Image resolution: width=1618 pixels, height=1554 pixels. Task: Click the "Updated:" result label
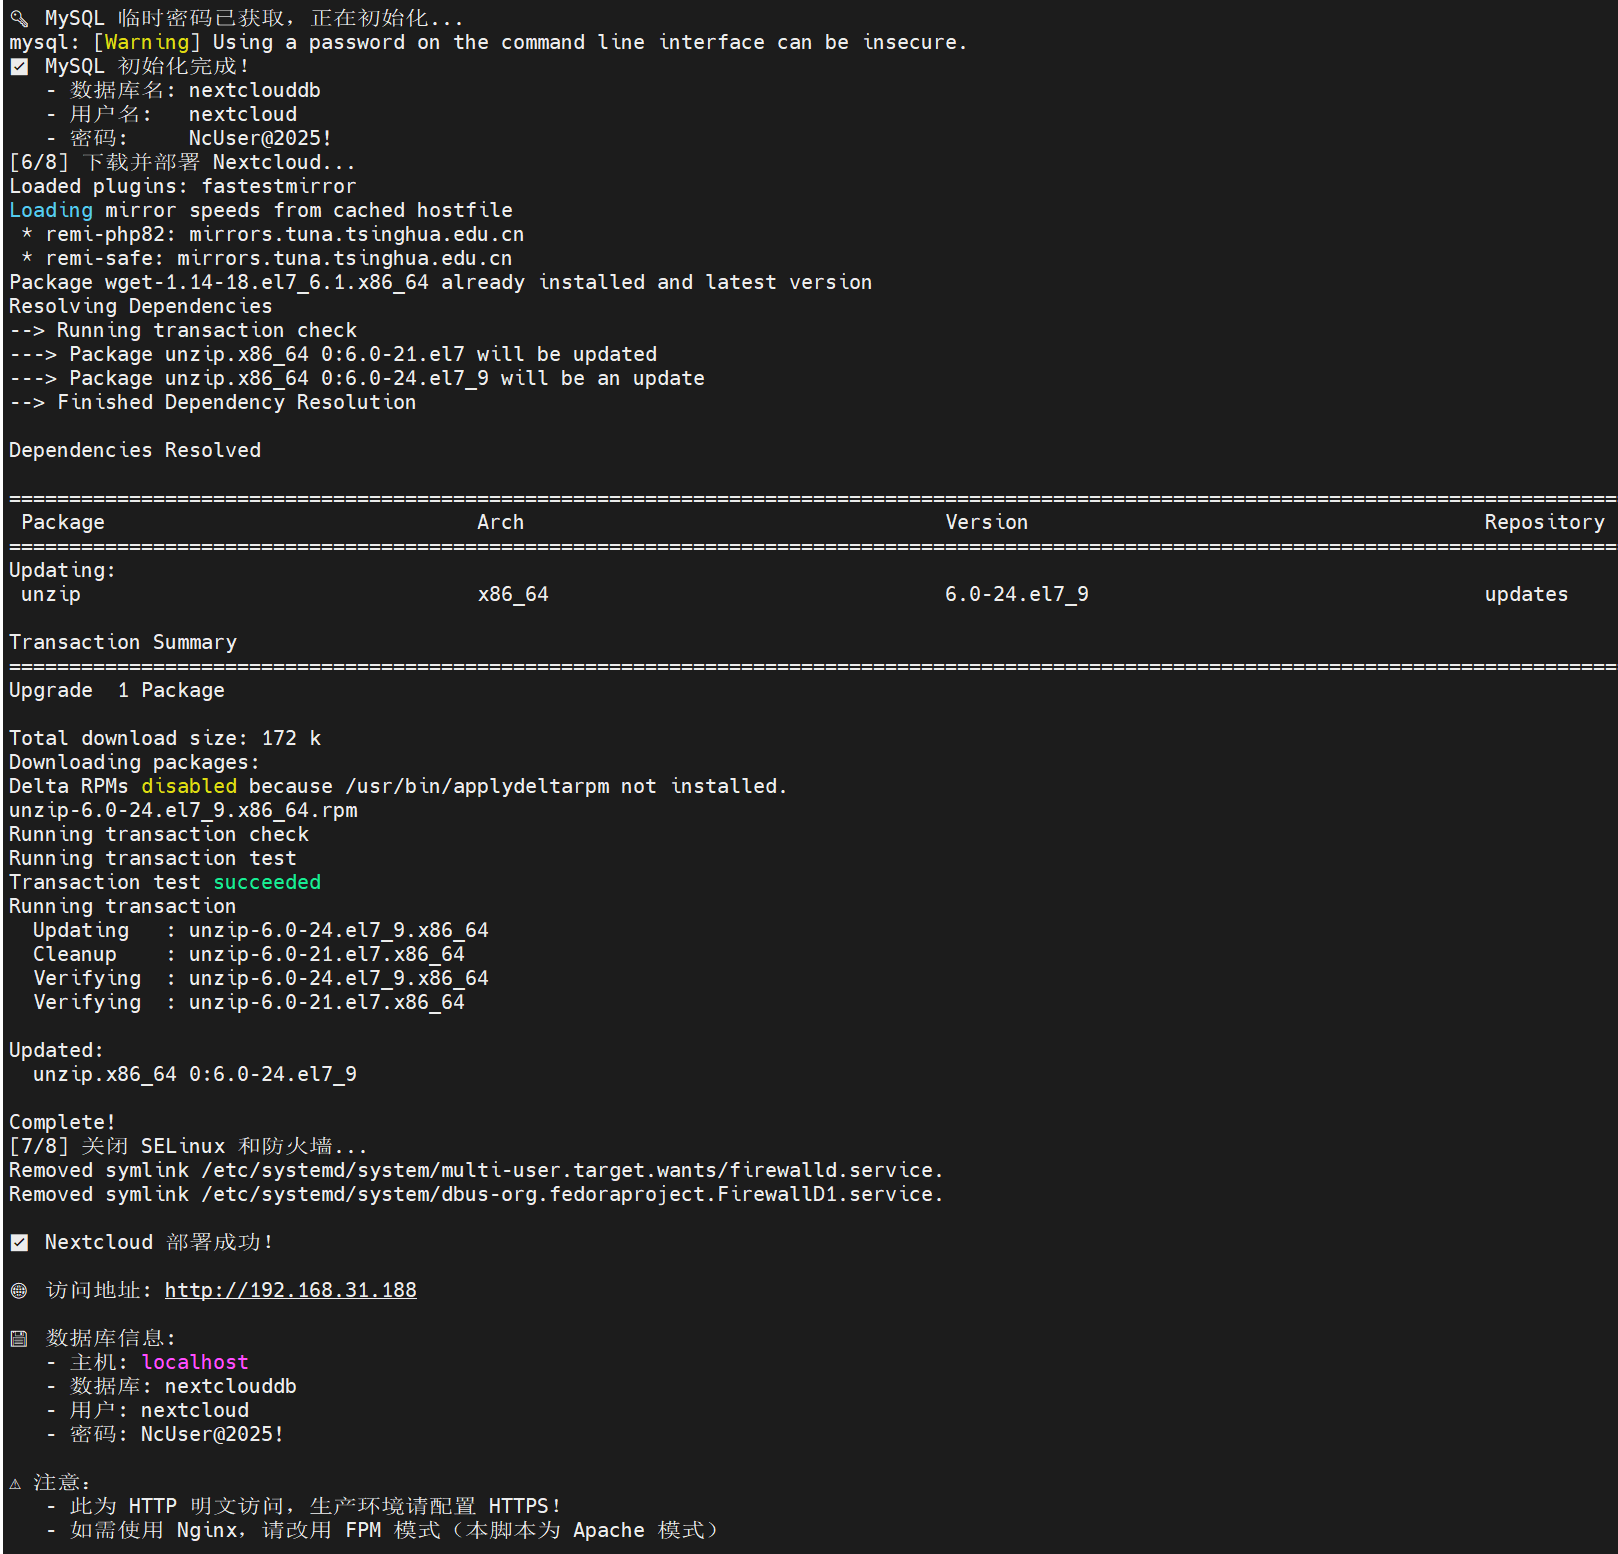coord(57,1050)
